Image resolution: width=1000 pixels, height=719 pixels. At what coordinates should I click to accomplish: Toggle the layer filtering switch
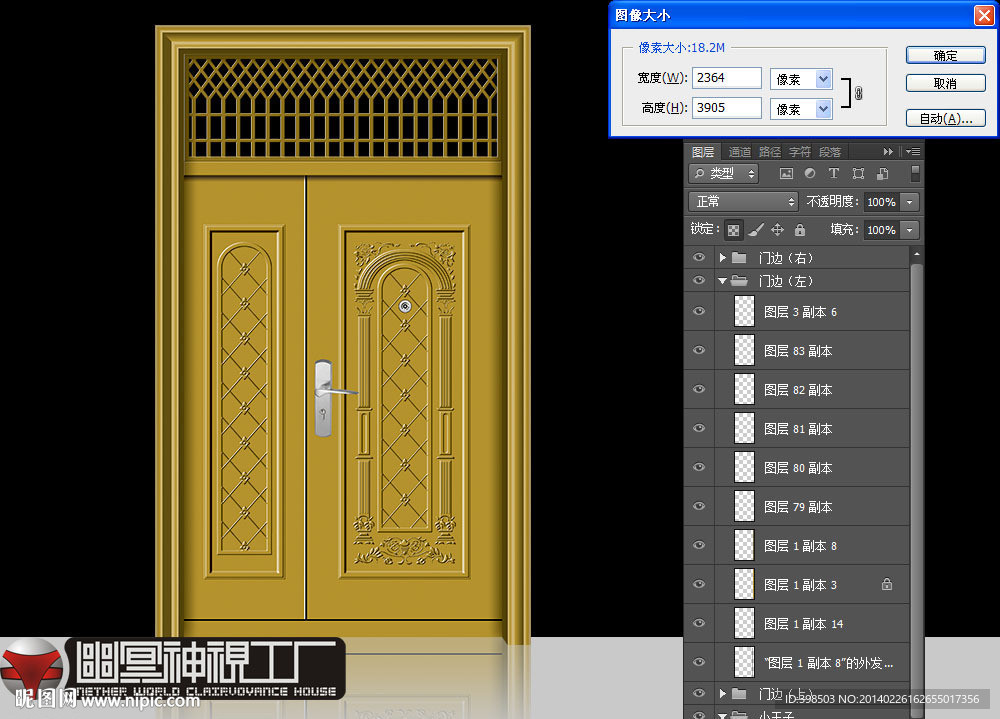(x=915, y=174)
